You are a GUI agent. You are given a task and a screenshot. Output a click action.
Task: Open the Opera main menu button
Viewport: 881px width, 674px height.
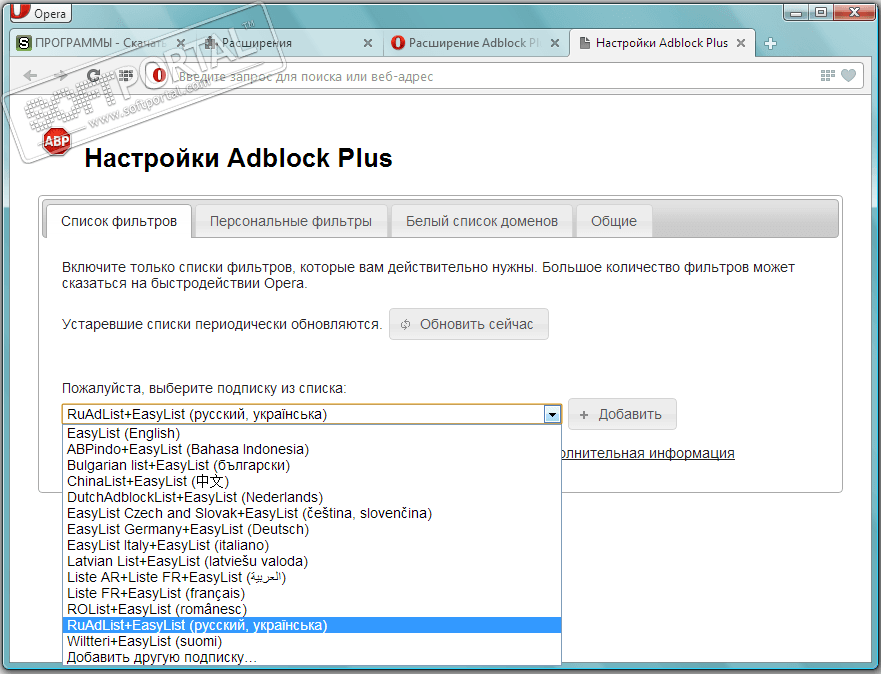(40, 12)
